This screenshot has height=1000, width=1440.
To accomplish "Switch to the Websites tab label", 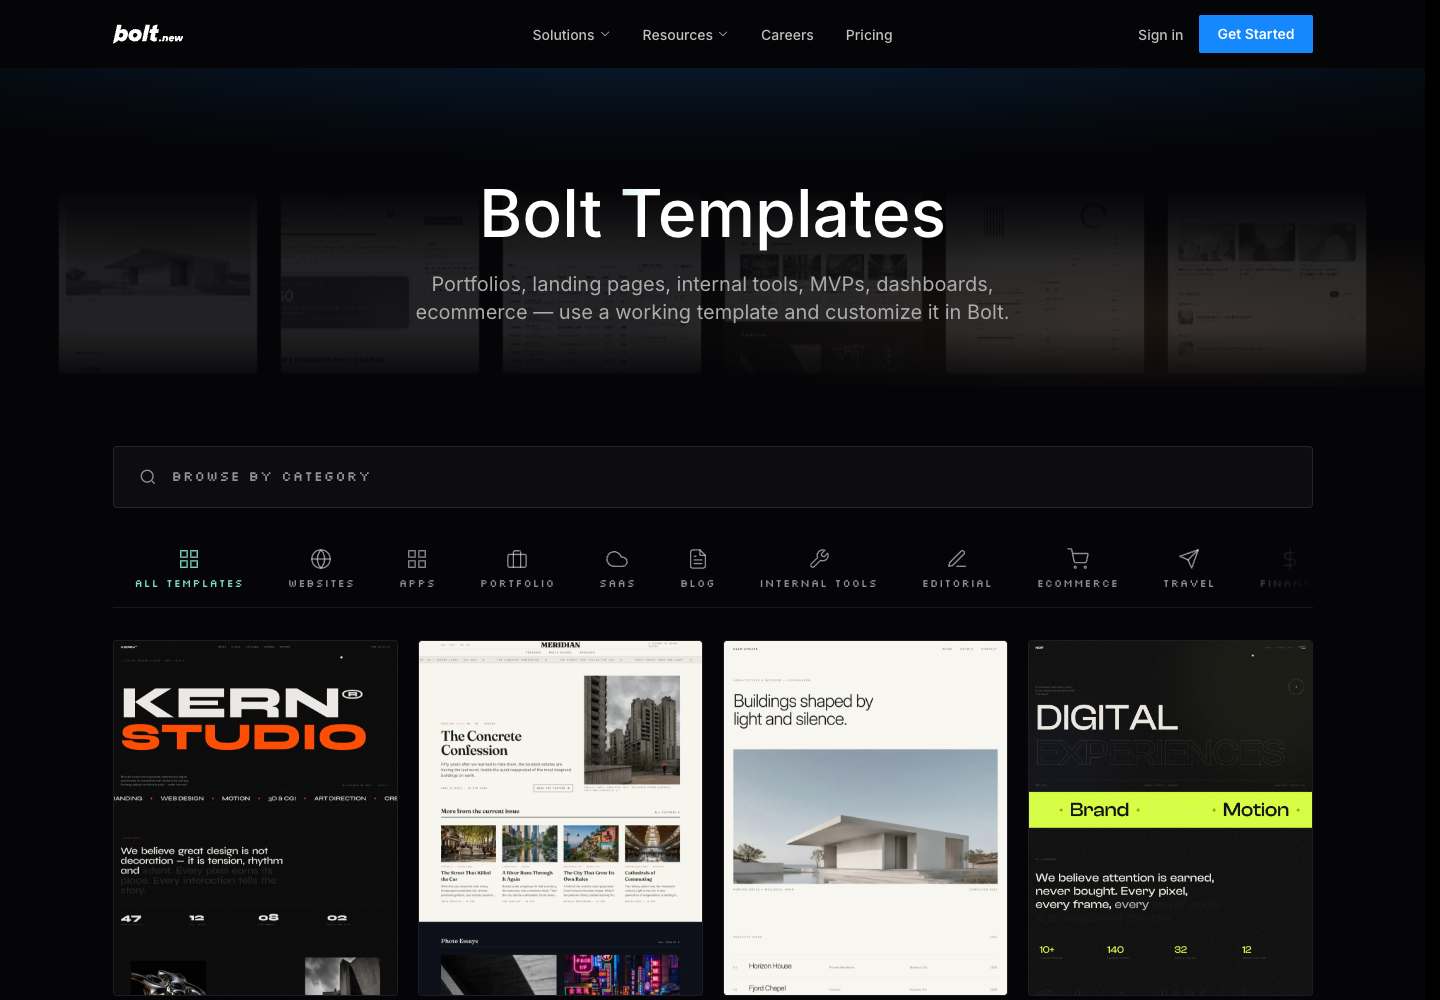I will [x=321, y=584].
